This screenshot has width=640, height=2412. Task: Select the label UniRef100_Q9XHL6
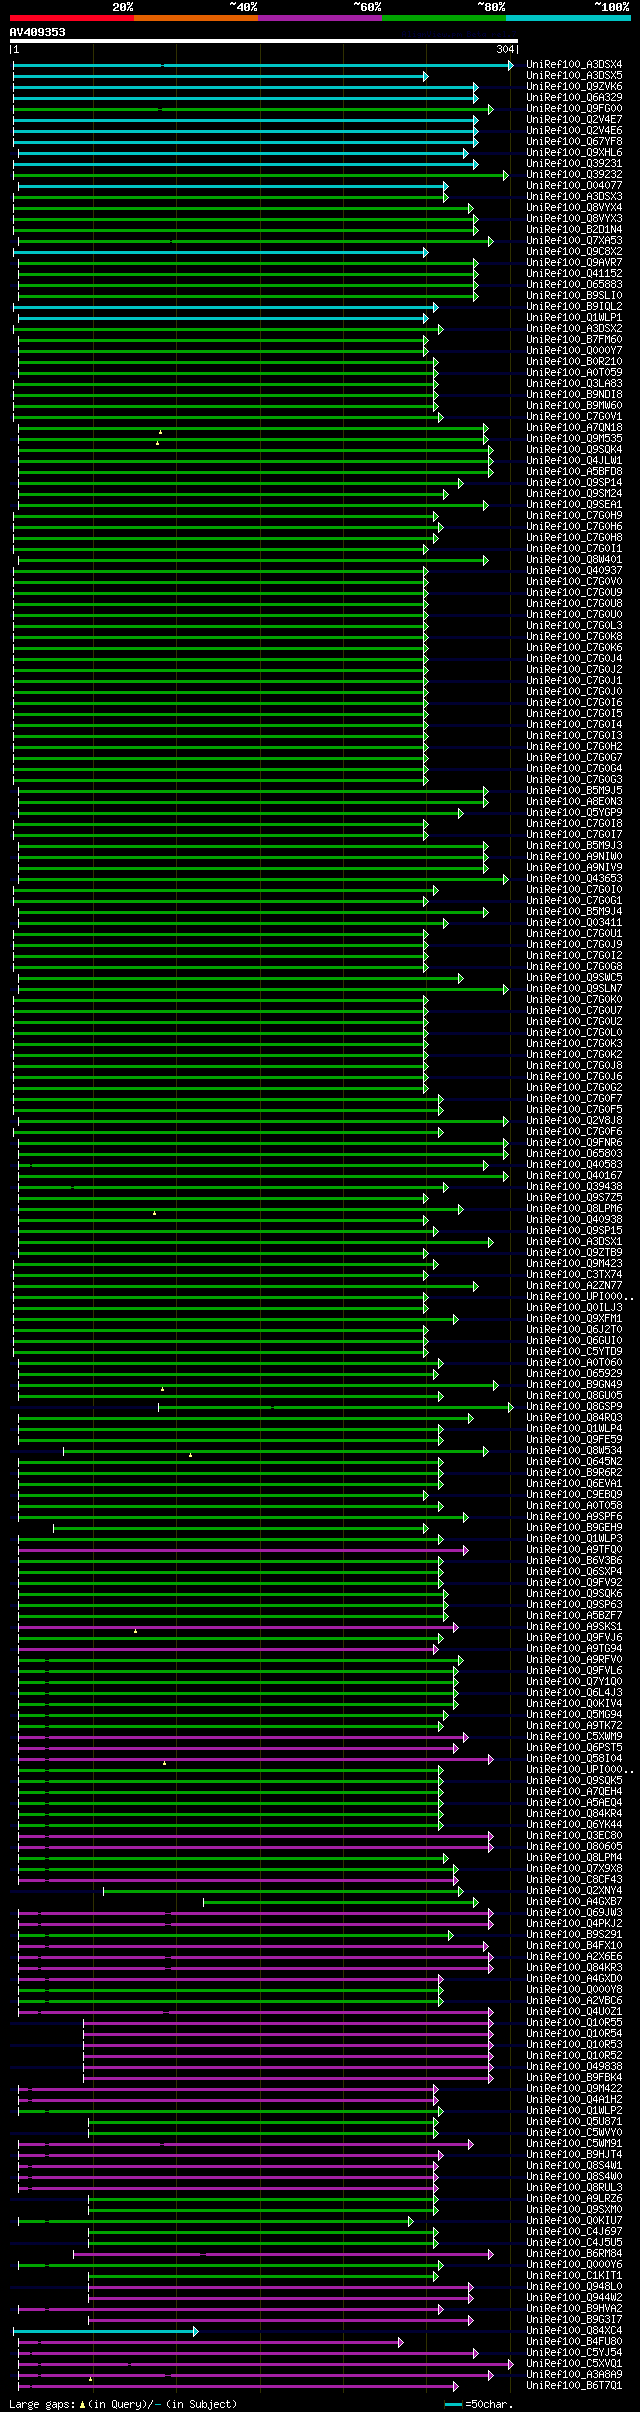click(x=574, y=153)
